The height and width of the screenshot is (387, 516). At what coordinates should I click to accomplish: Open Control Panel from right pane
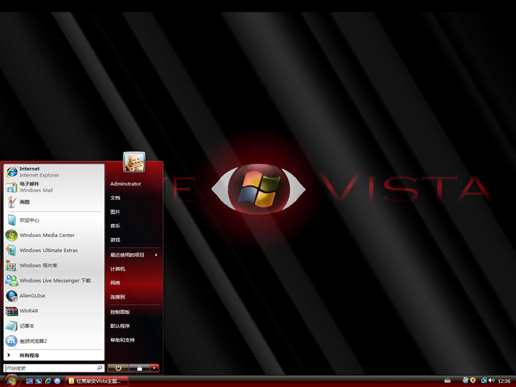tap(120, 312)
